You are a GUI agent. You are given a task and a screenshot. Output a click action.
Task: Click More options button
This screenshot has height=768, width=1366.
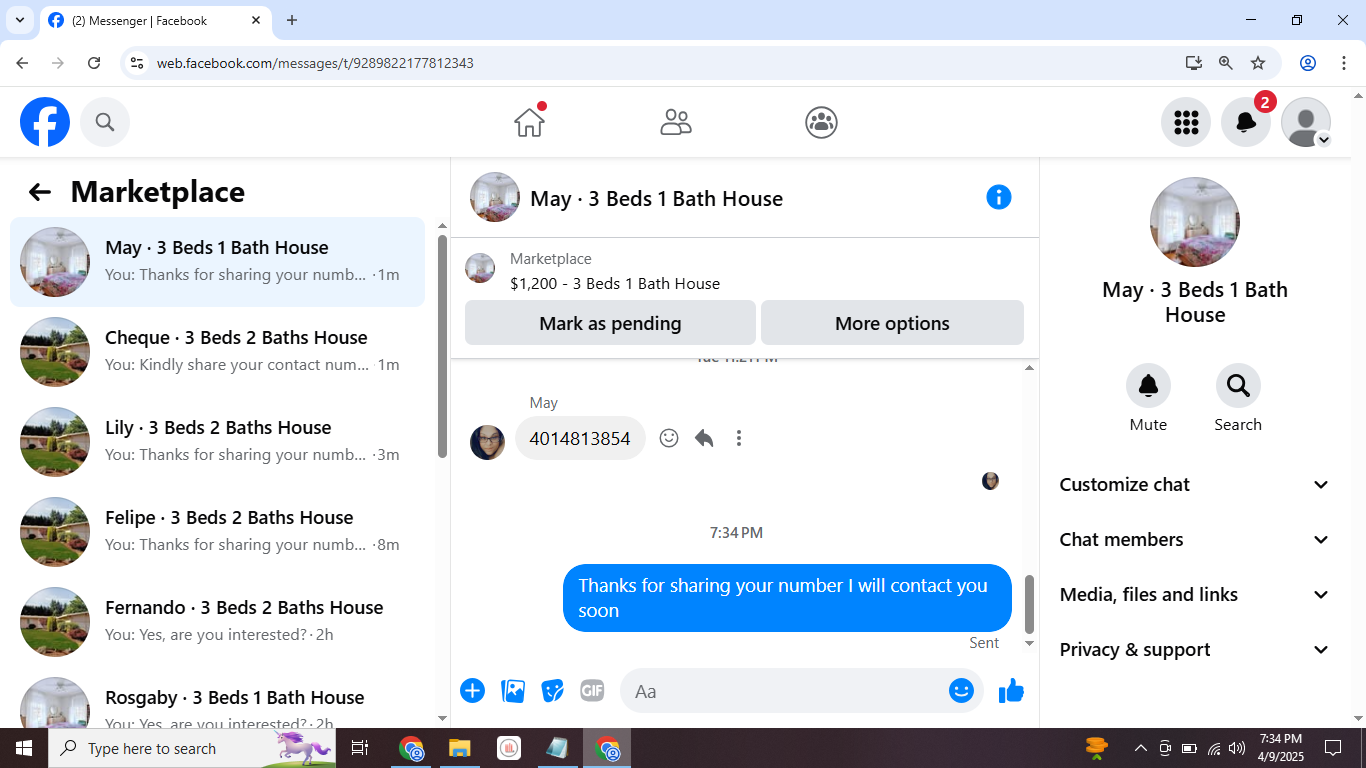click(x=892, y=323)
